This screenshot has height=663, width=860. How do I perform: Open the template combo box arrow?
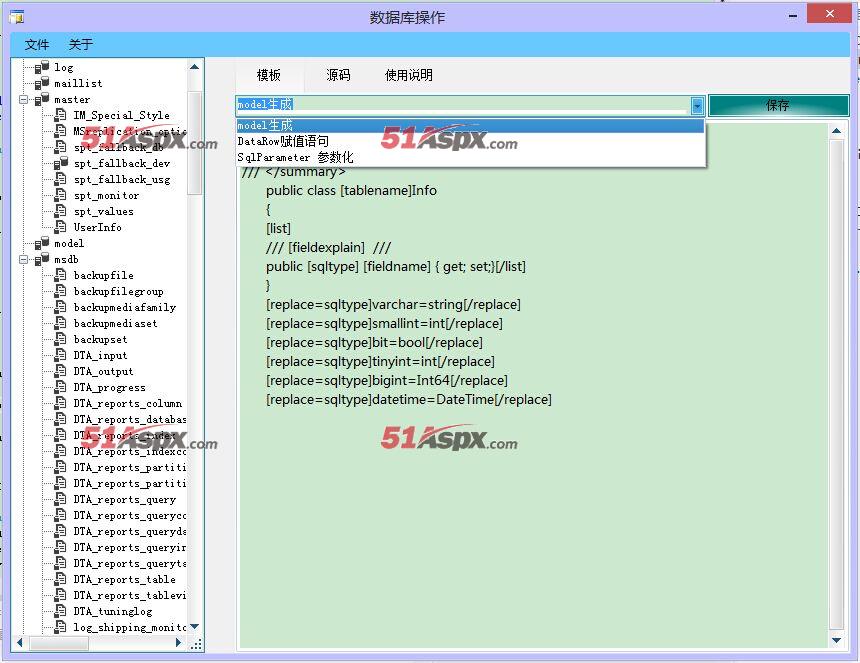click(697, 105)
